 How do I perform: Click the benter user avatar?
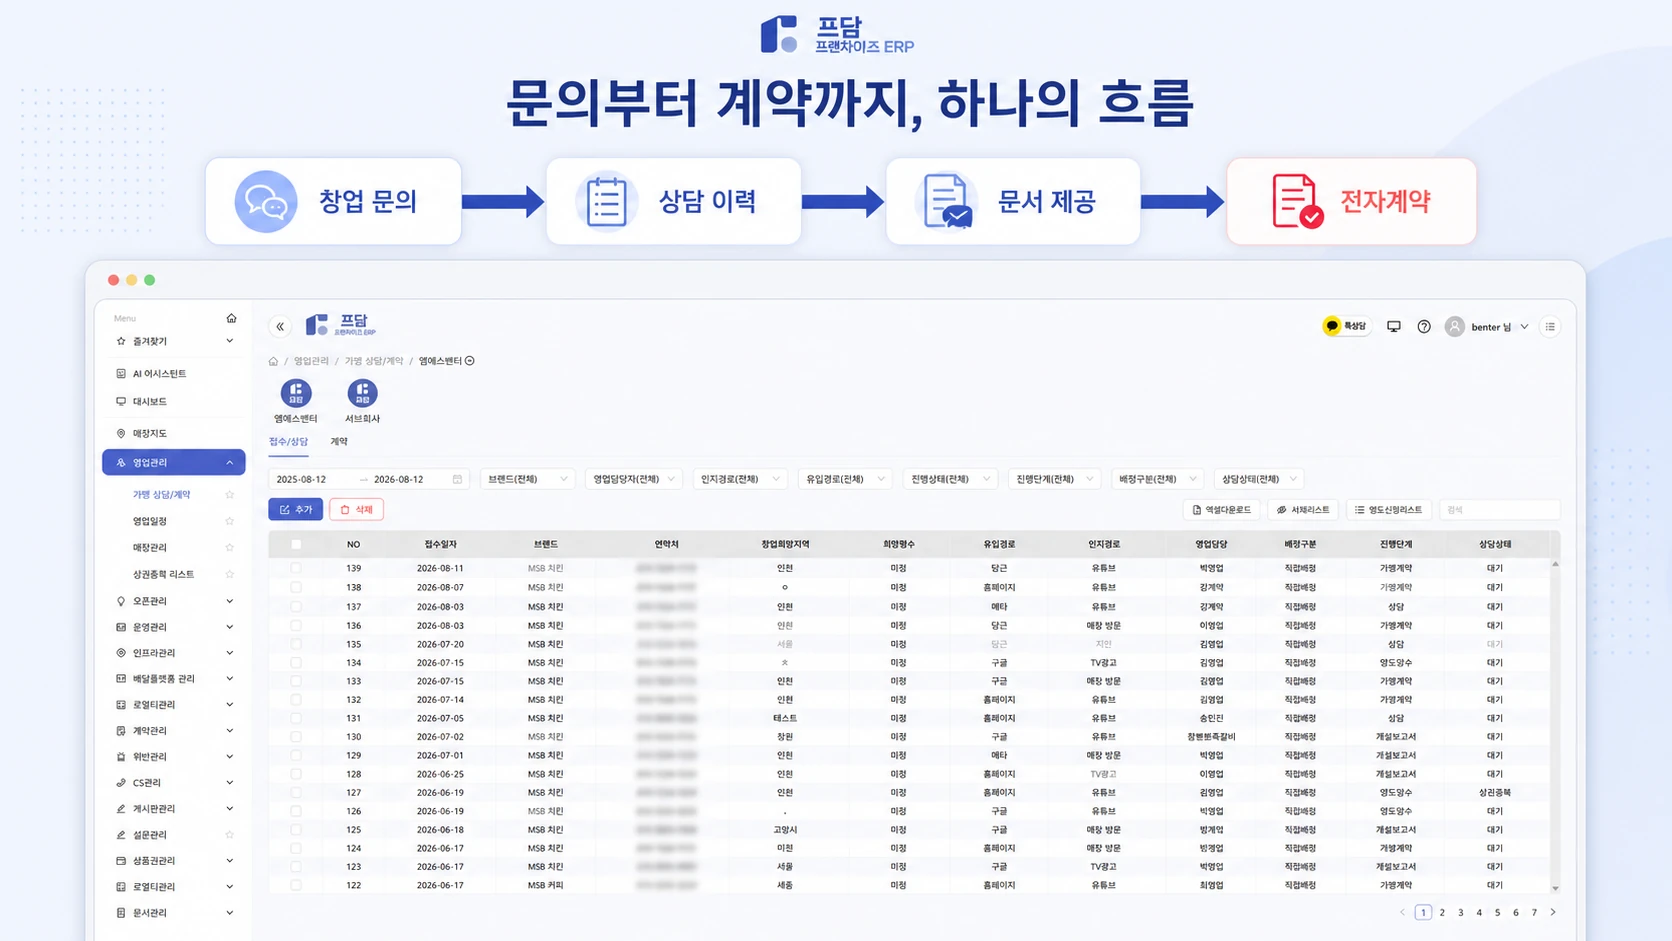click(x=1455, y=326)
